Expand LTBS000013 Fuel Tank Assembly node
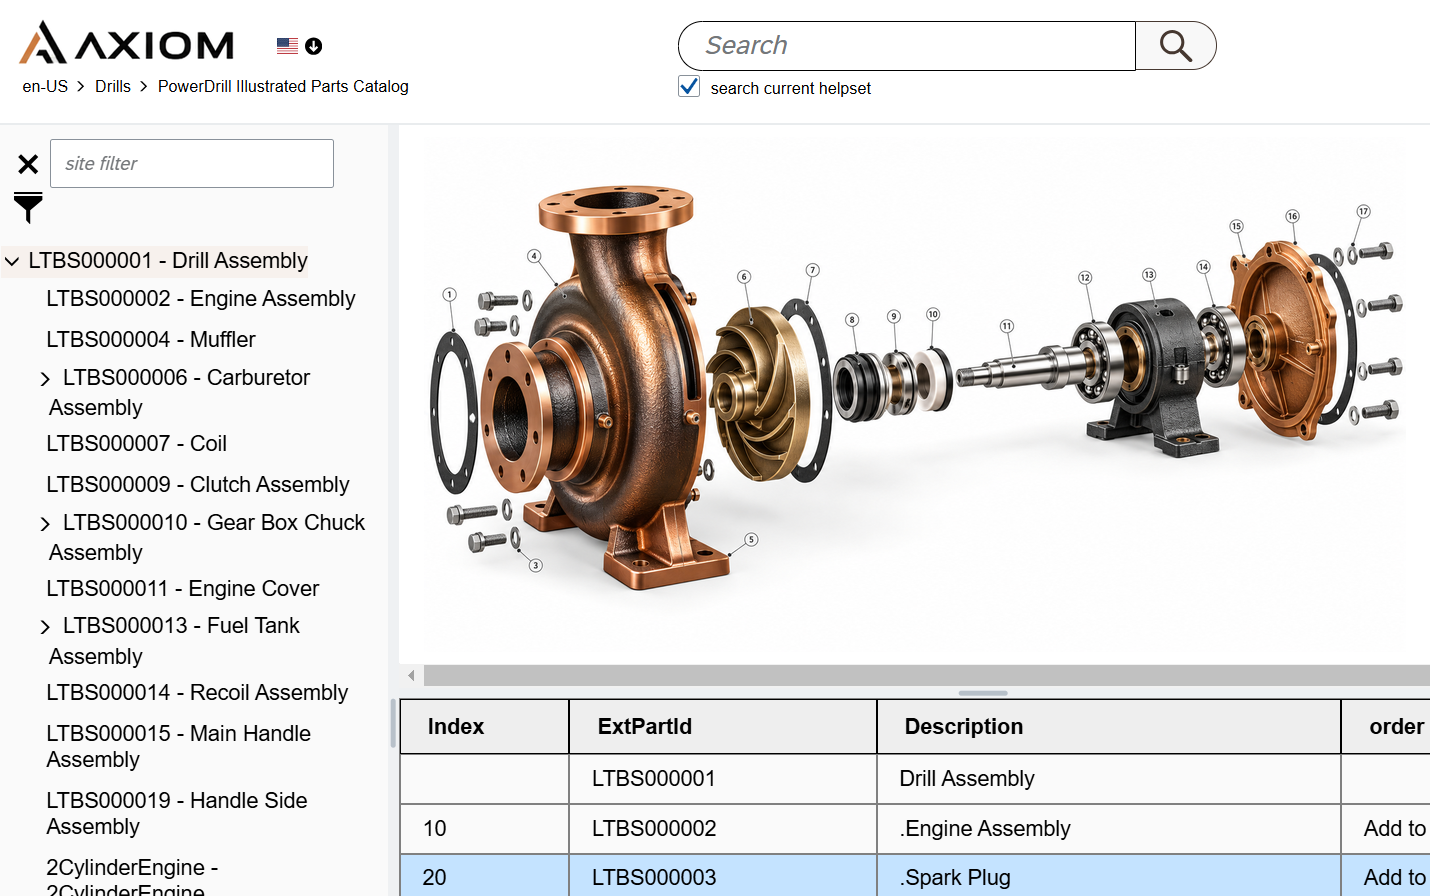This screenshot has width=1430, height=896. (x=45, y=627)
